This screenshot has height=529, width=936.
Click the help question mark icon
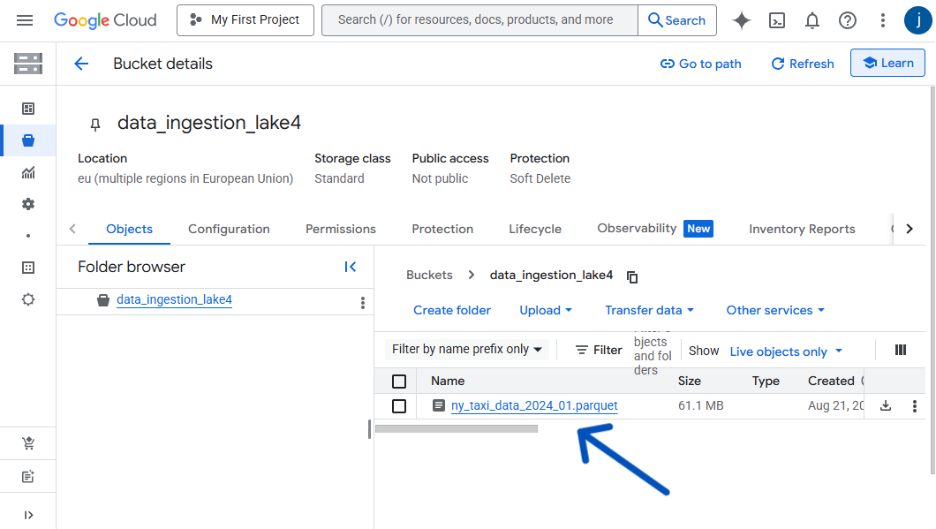(x=847, y=20)
